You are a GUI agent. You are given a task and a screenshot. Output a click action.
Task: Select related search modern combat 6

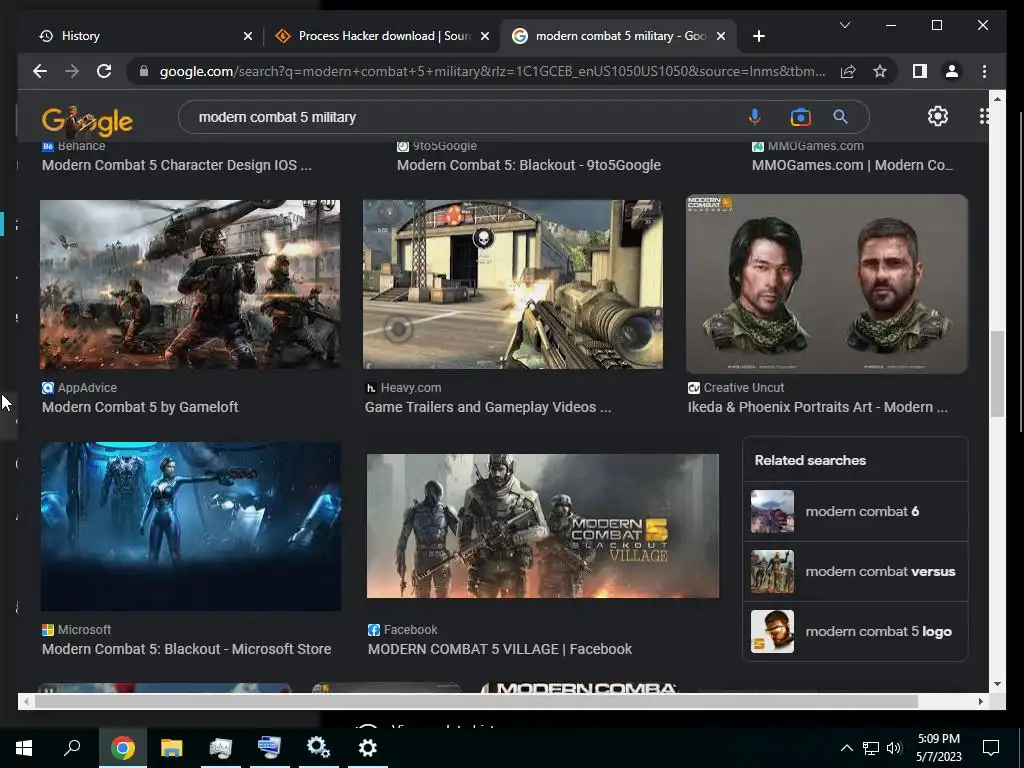(x=855, y=511)
